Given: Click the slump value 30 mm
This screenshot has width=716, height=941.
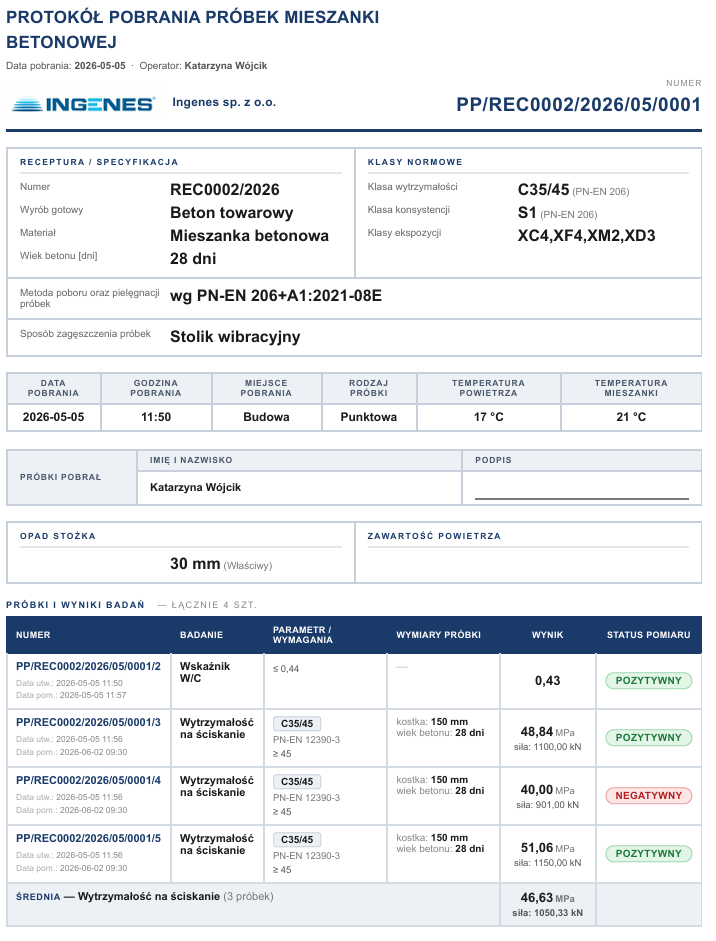Looking at the screenshot, I should point(195,564).
